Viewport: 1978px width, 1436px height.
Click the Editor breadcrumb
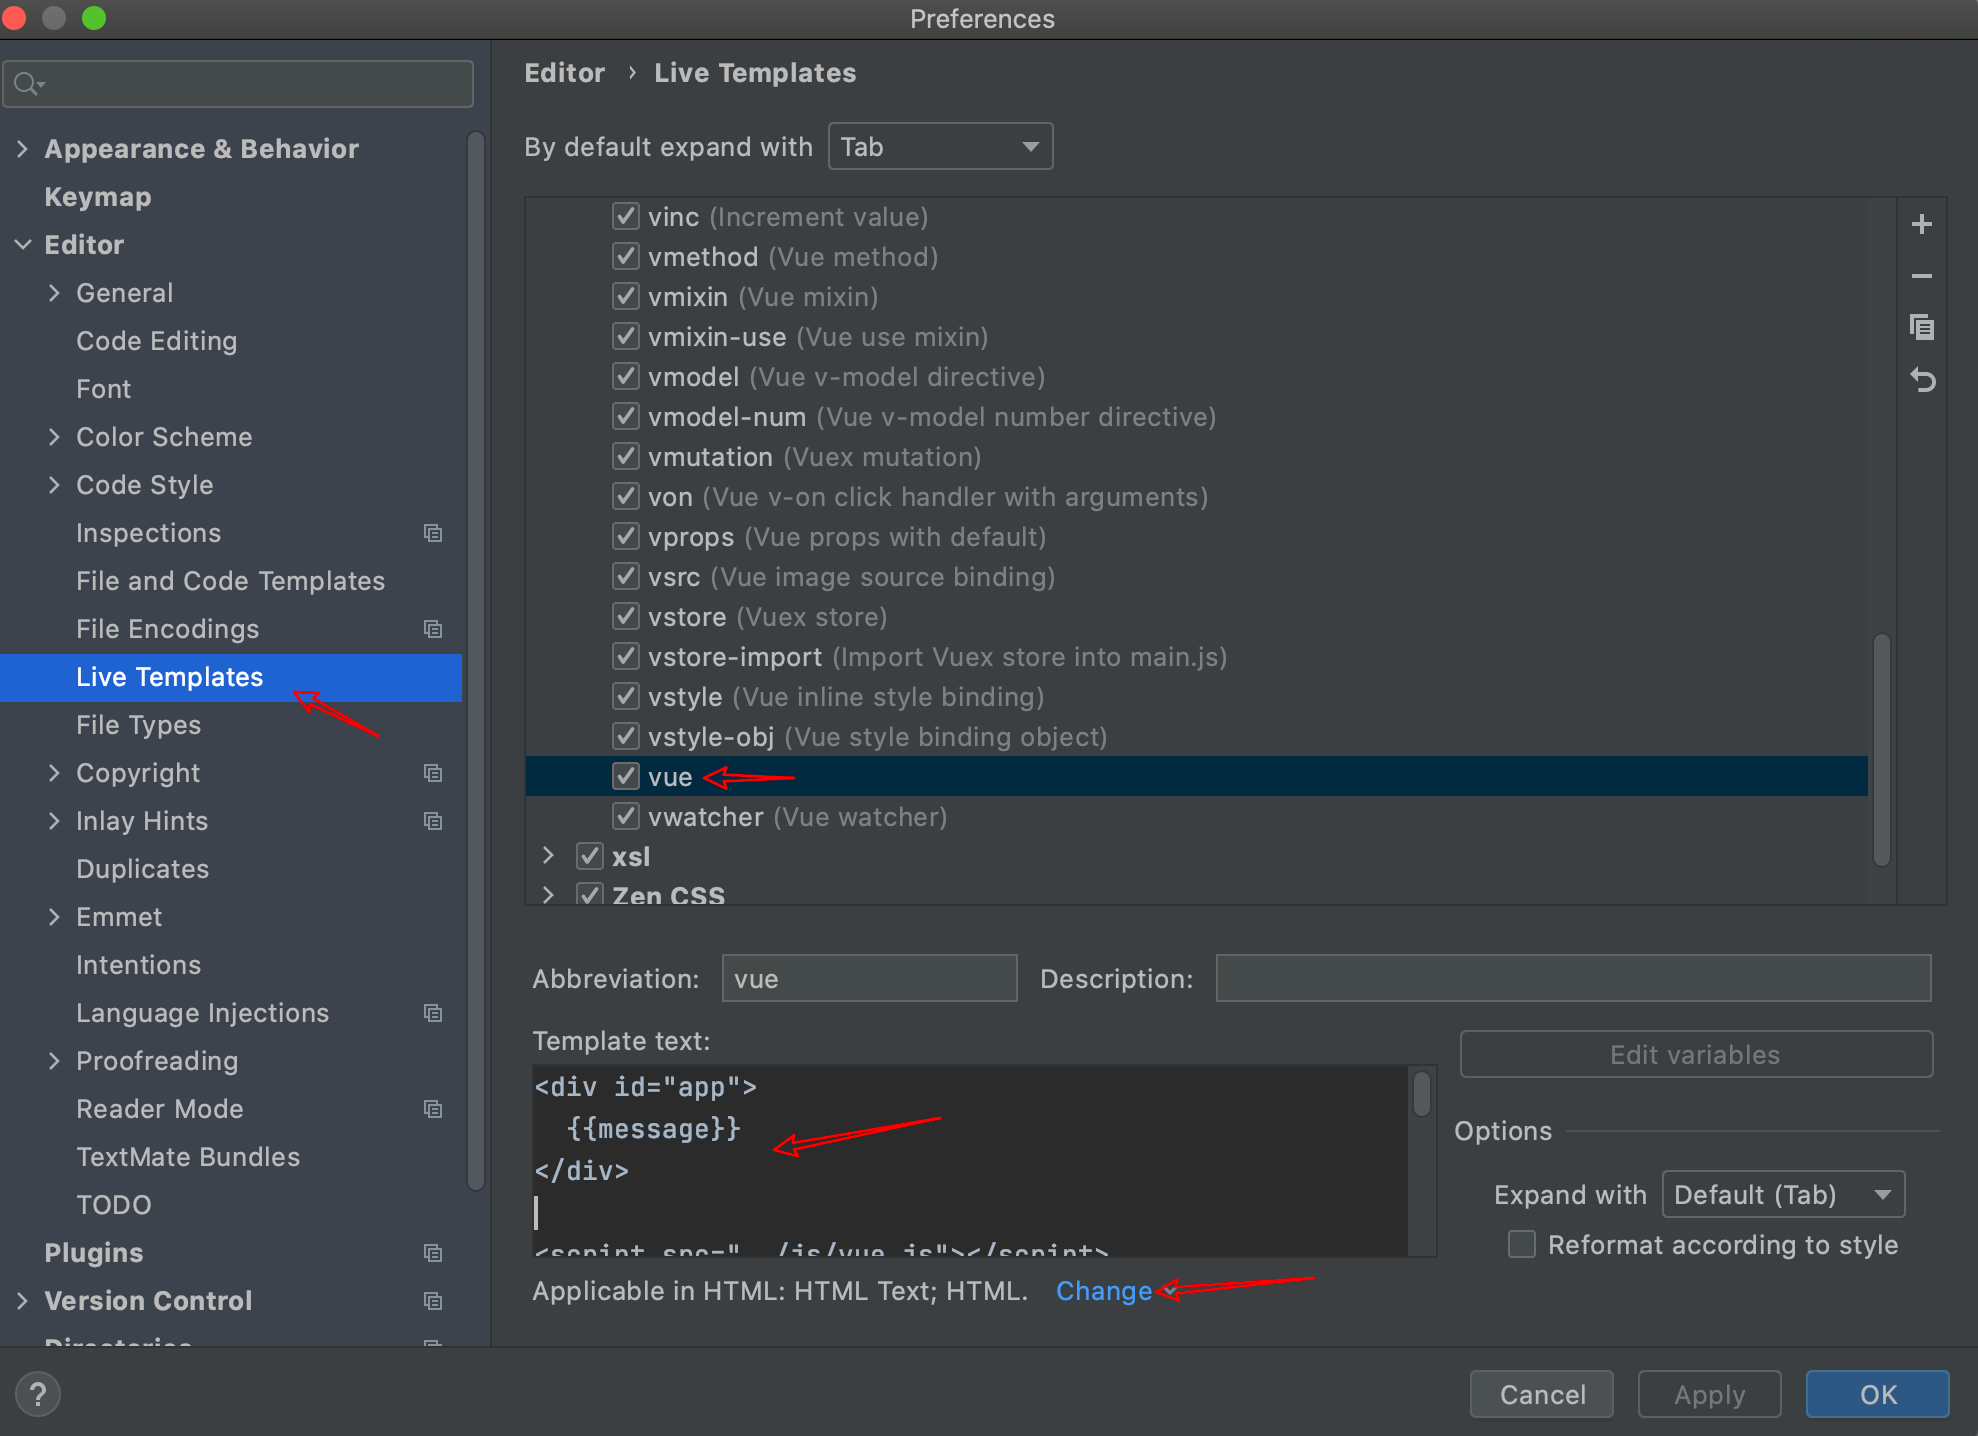pyautogui.click(x=565, y=73)
